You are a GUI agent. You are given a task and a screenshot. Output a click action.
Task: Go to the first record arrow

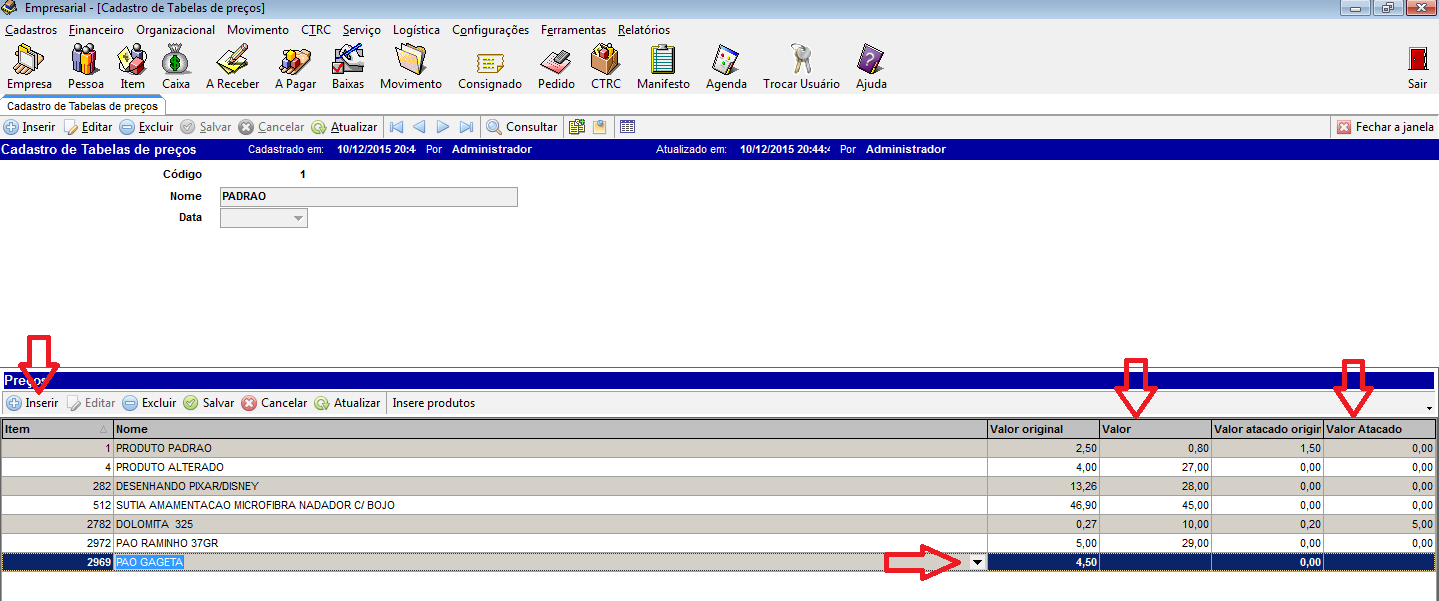point(396,127)
